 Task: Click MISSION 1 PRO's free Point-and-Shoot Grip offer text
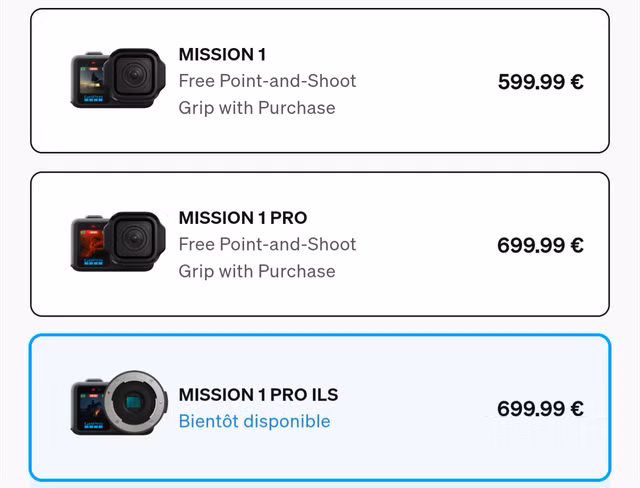click(267, 257)
